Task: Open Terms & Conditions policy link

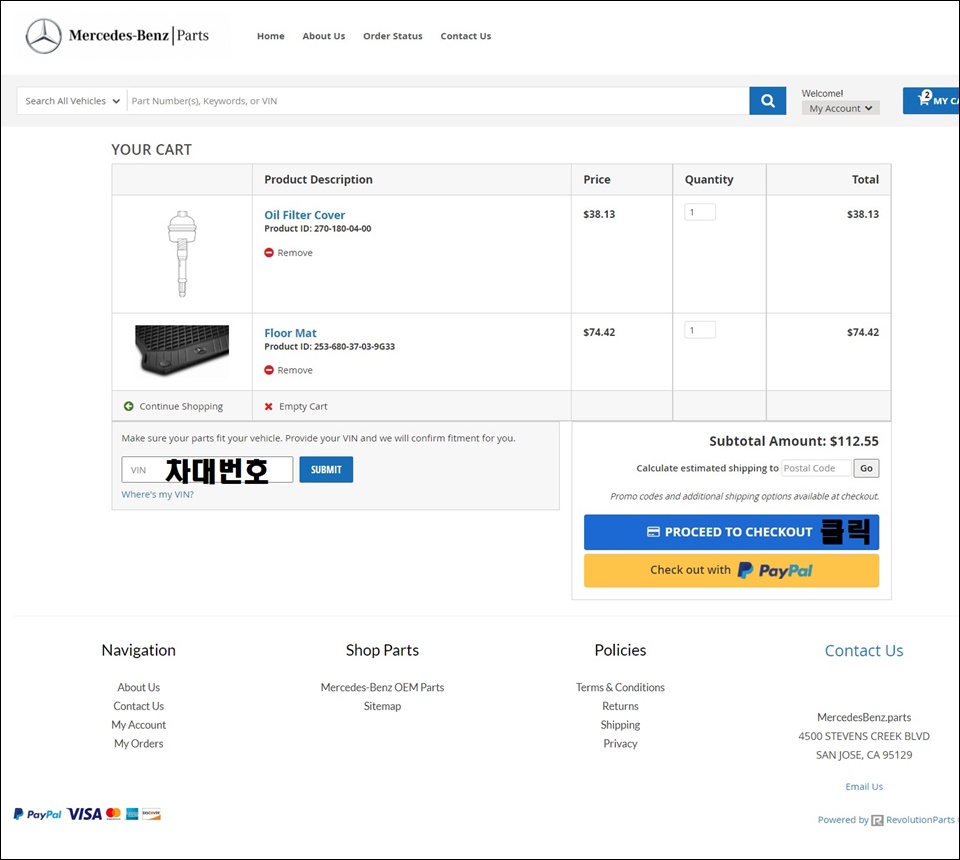Action: pos(620,687)
